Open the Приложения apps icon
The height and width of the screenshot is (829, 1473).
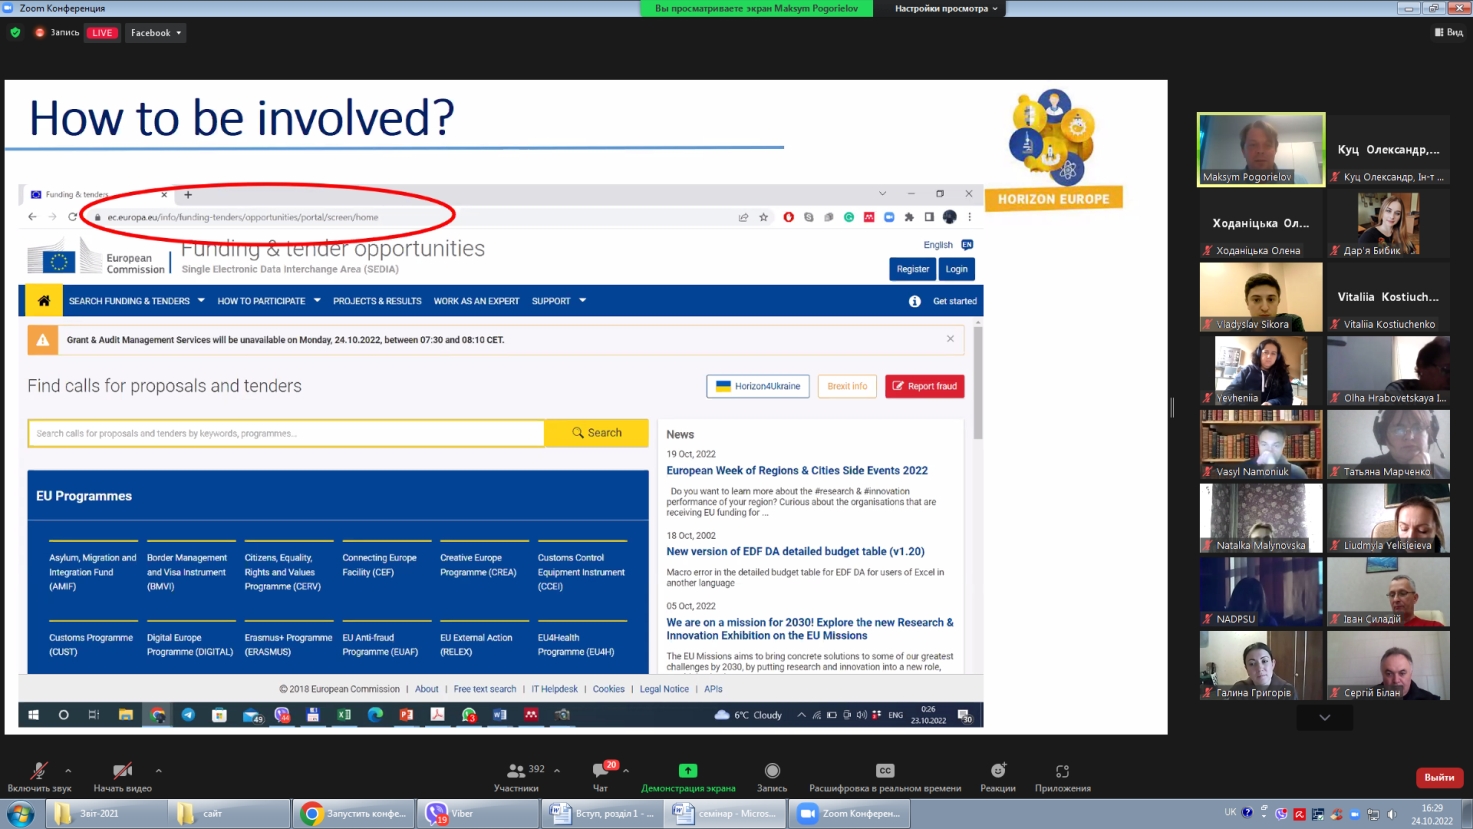(1062, 770)
